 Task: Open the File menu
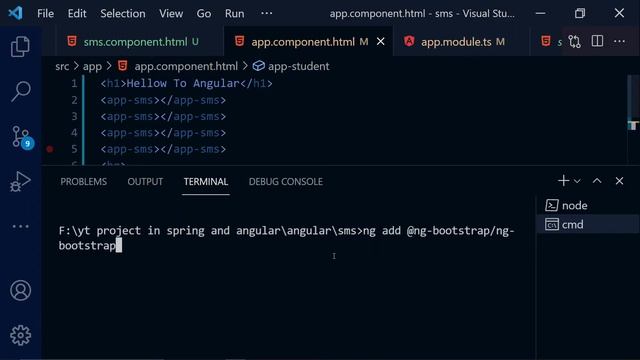[45, 13]
